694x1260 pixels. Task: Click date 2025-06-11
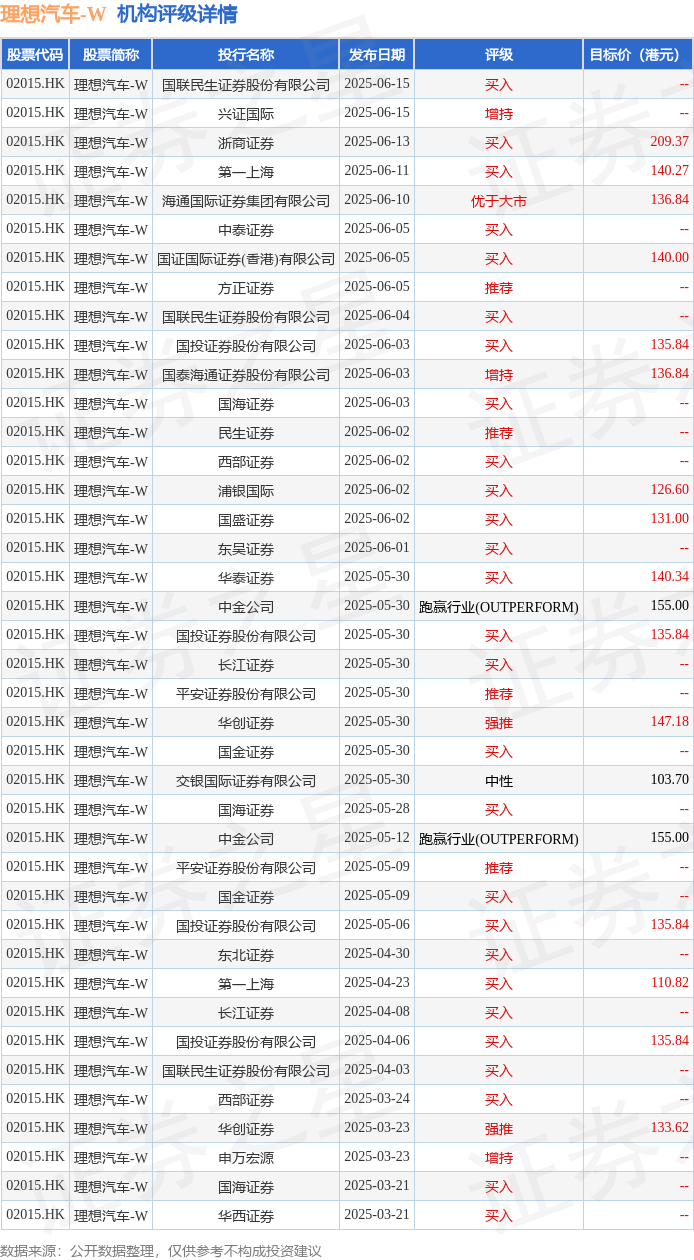click(377, 171)
